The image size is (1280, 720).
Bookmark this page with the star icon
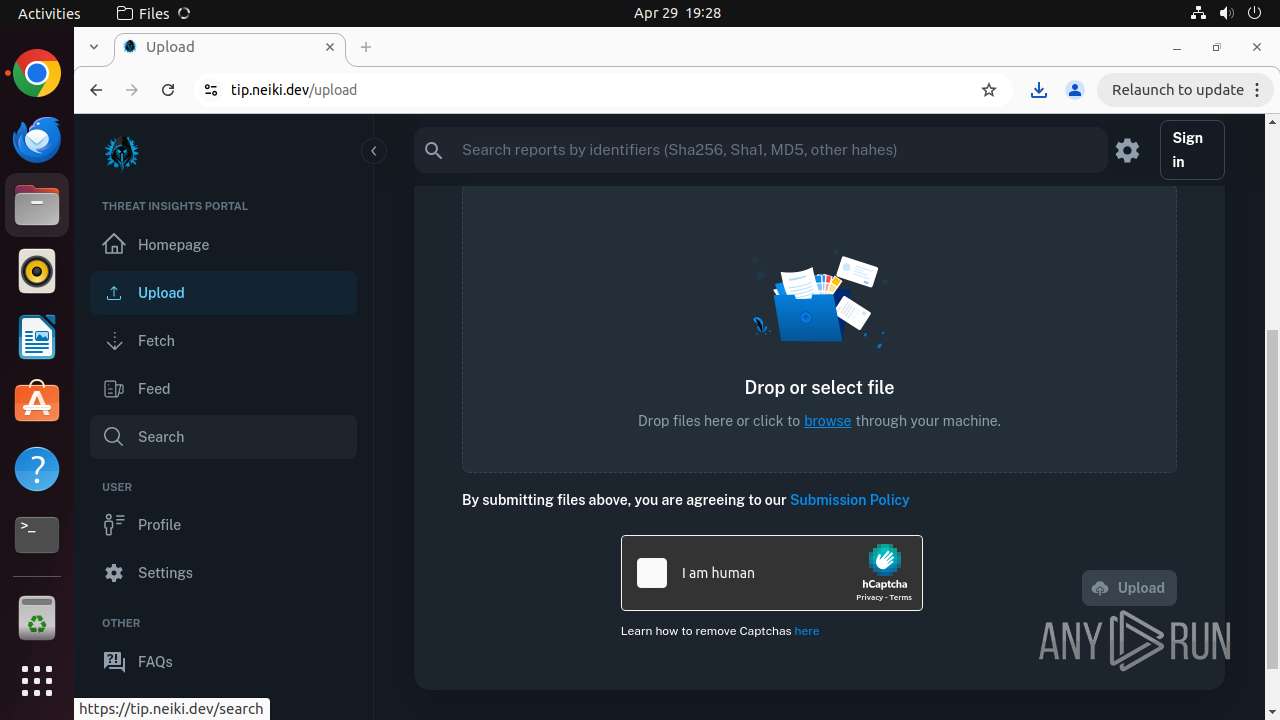pos(989,90)
